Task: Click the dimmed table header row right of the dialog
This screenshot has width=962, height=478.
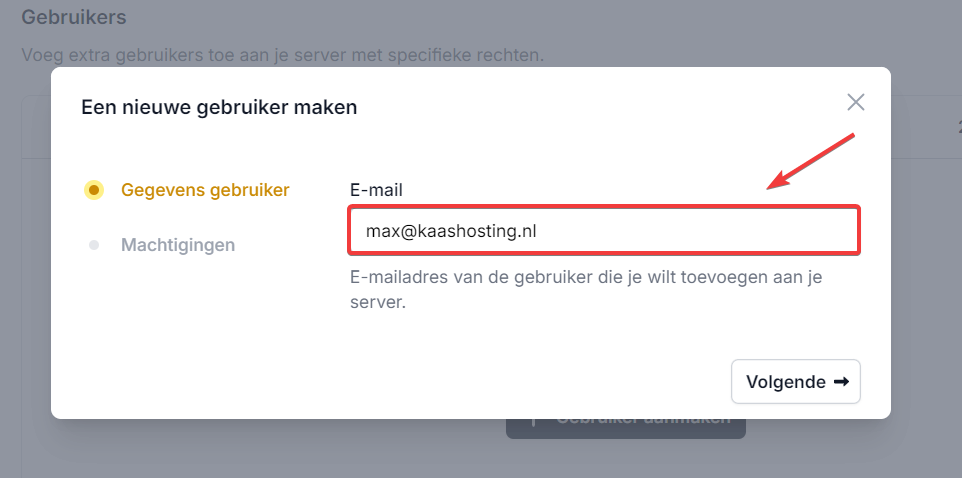Action: pos(925,128)
